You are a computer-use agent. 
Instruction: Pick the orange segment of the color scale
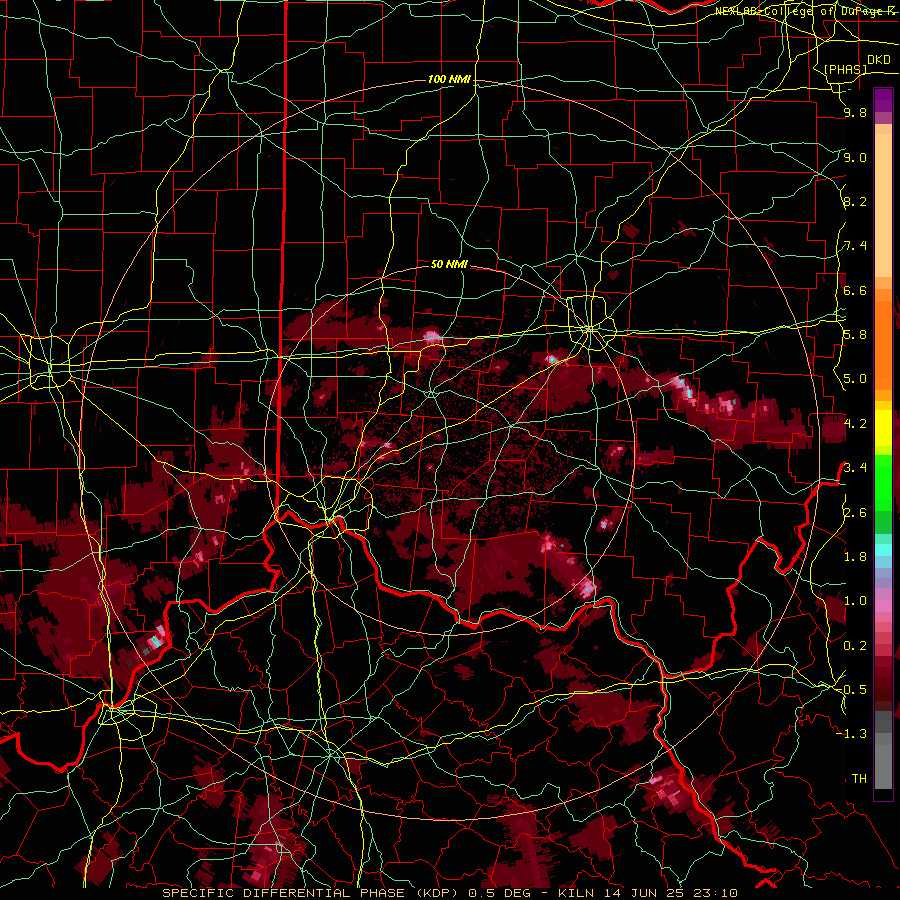point(883,344)
